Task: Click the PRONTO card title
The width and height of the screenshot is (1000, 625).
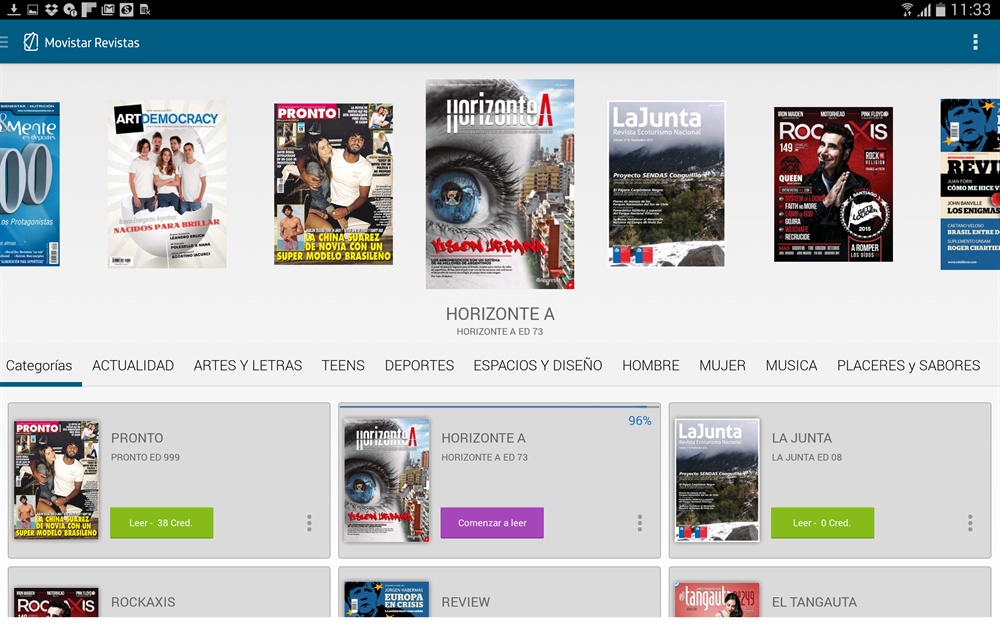Action: pos(137,438)
